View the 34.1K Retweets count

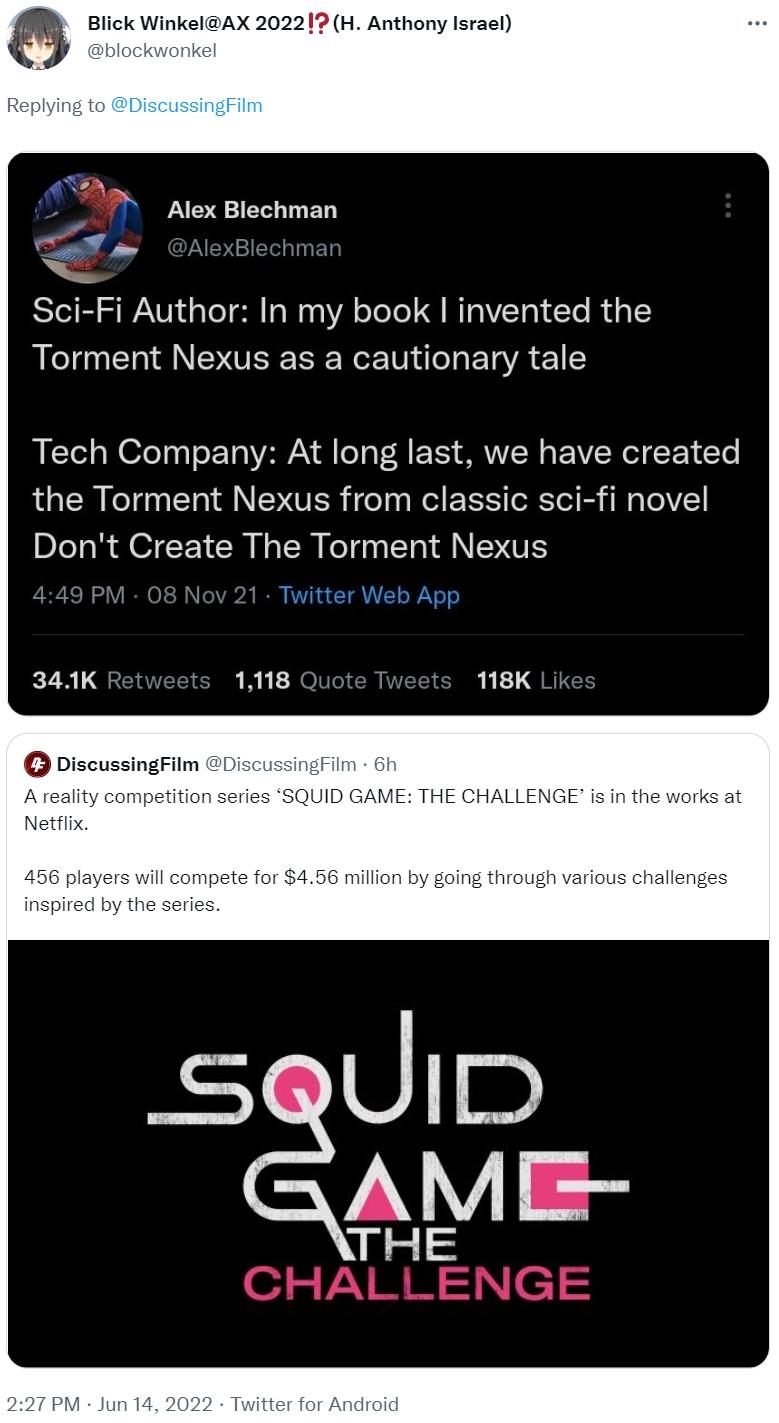121,680
